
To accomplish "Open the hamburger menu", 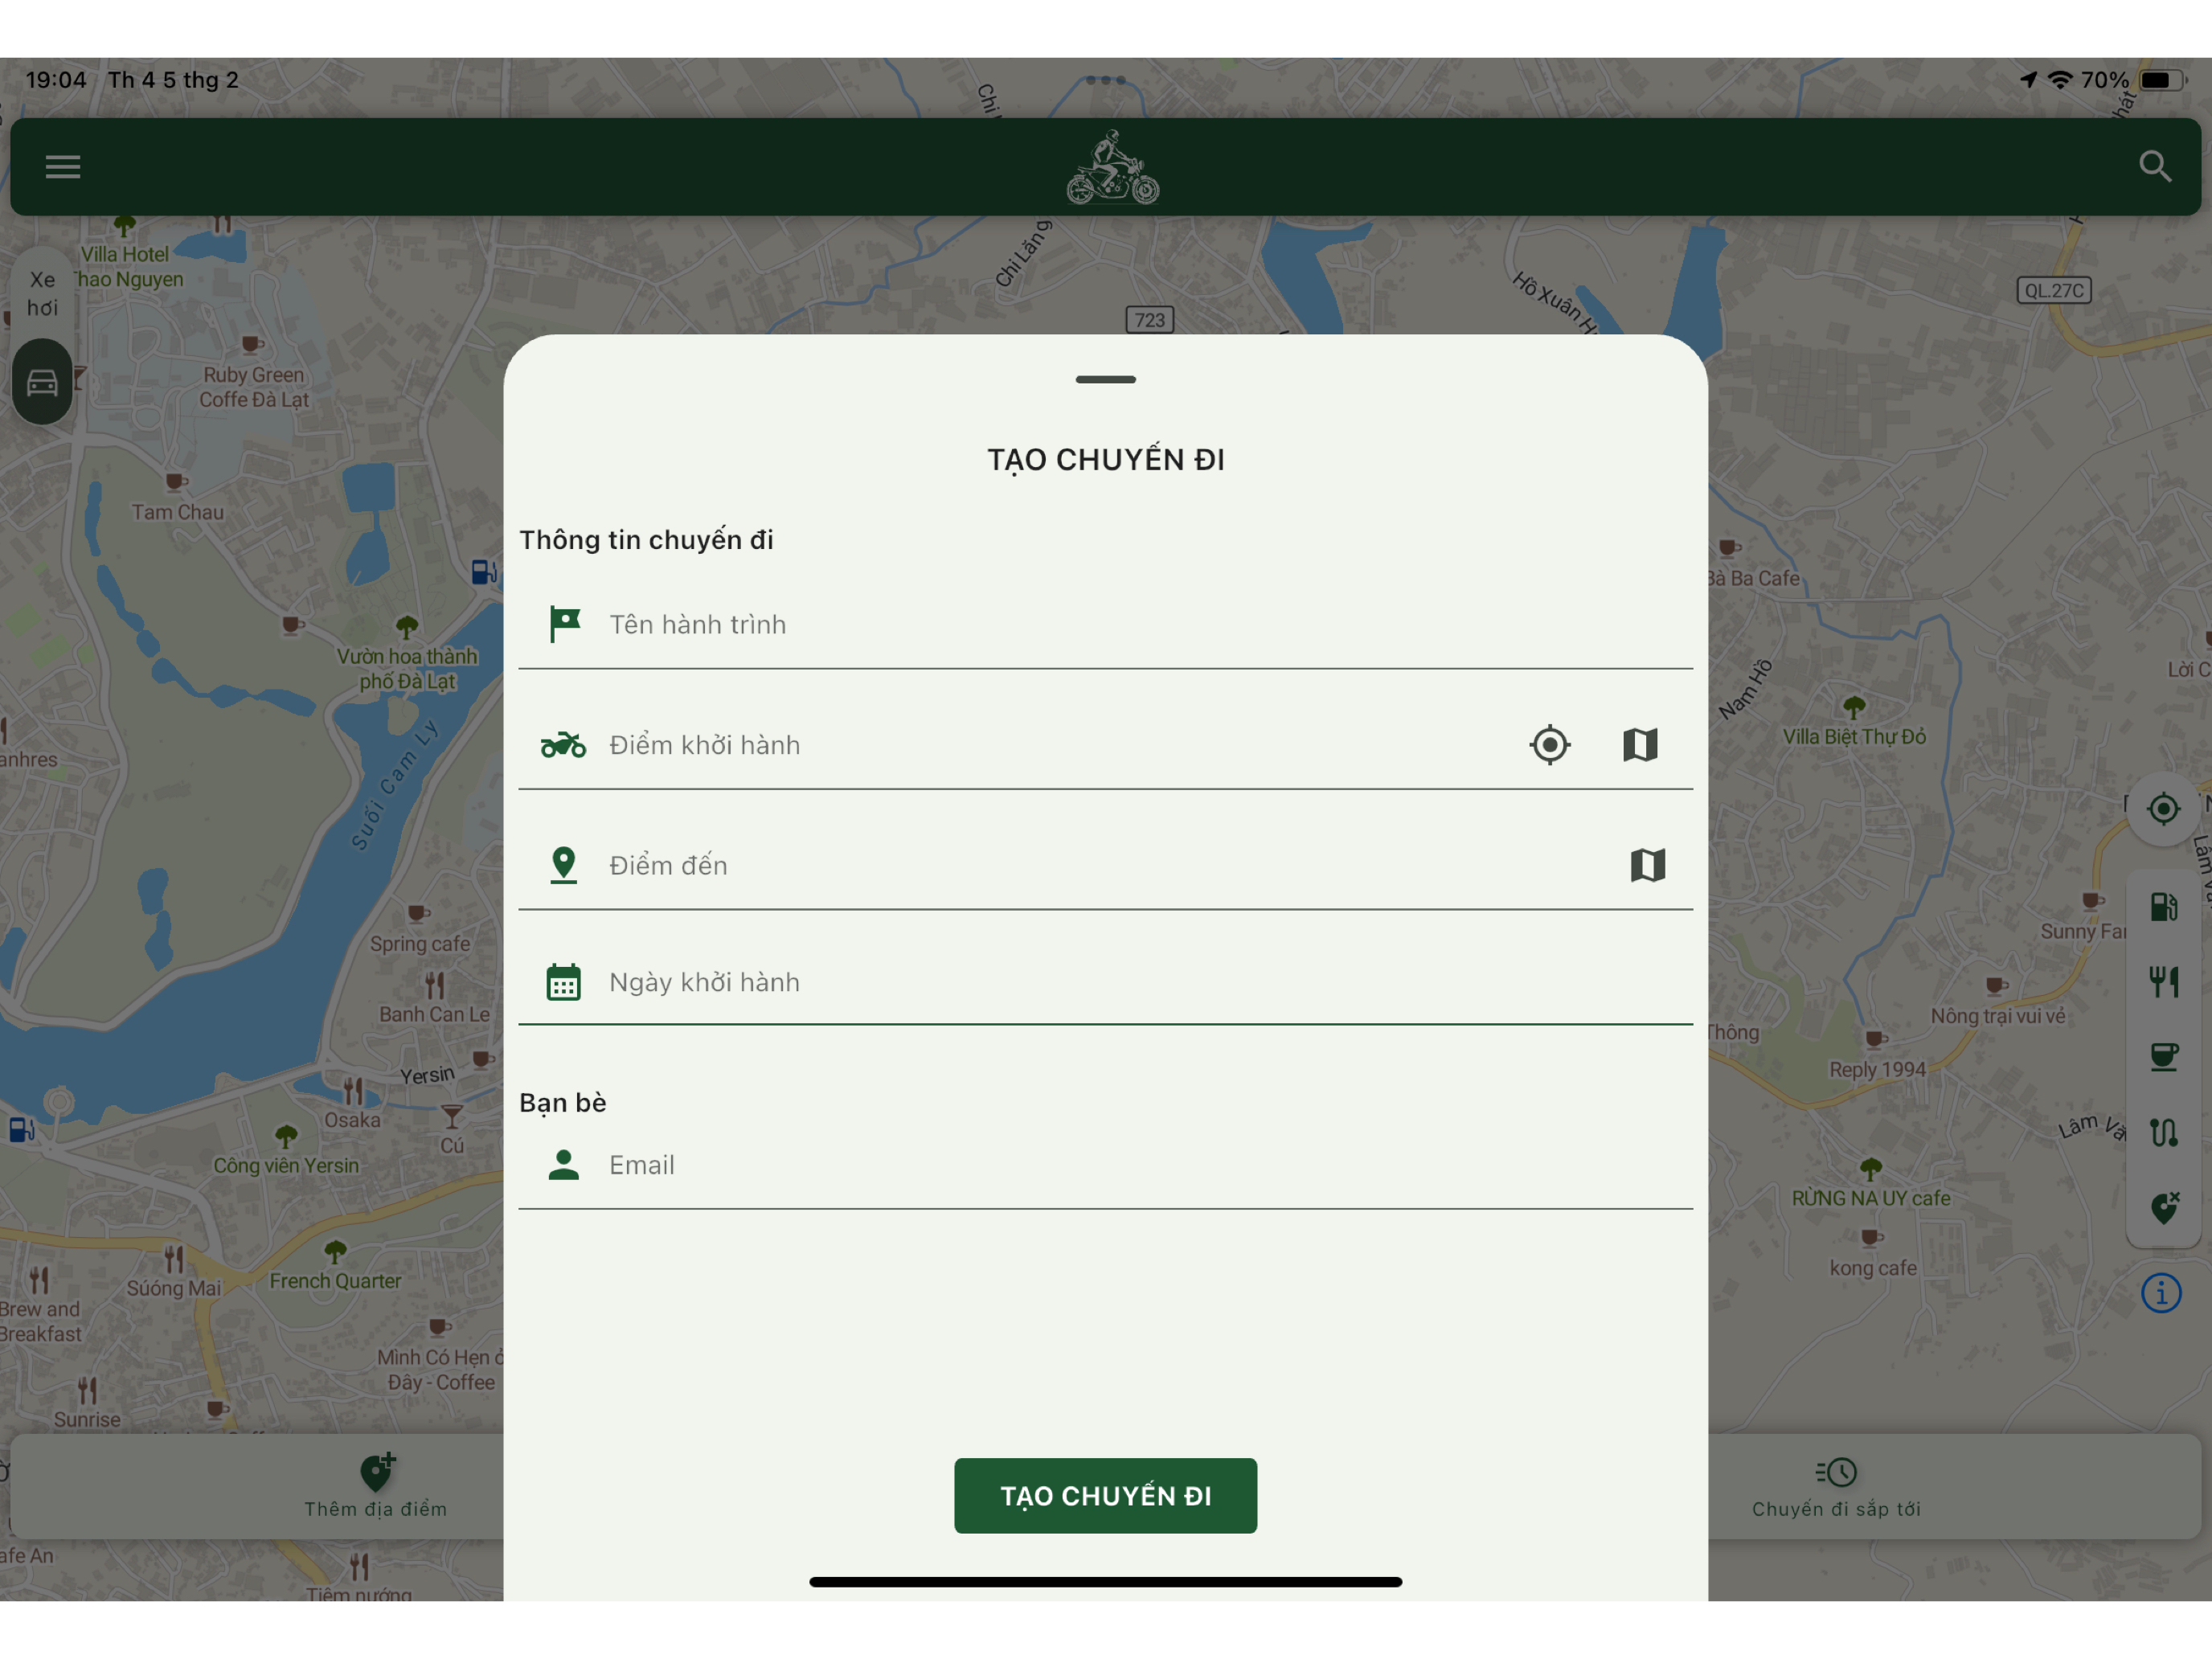I will tap(62, 166).
